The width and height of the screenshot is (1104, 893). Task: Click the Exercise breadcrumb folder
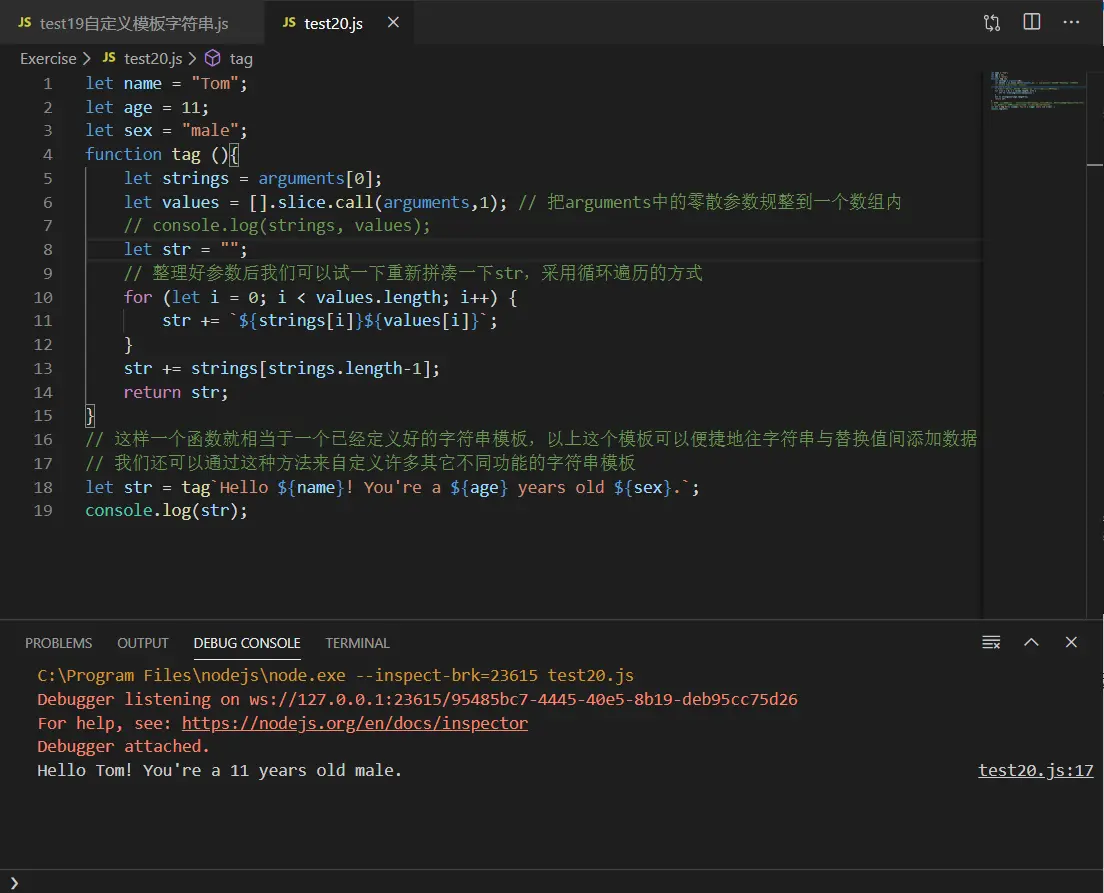[x=48, y=58]
